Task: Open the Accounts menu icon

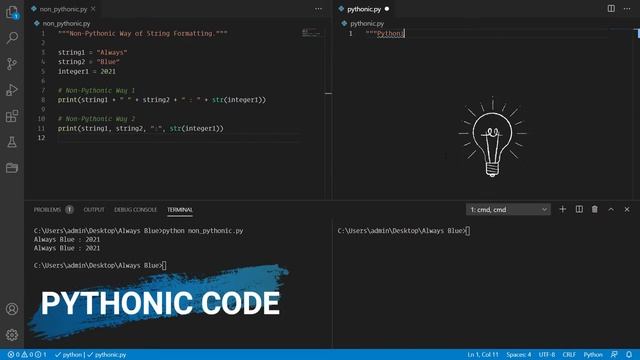Action: click(12, 309)
